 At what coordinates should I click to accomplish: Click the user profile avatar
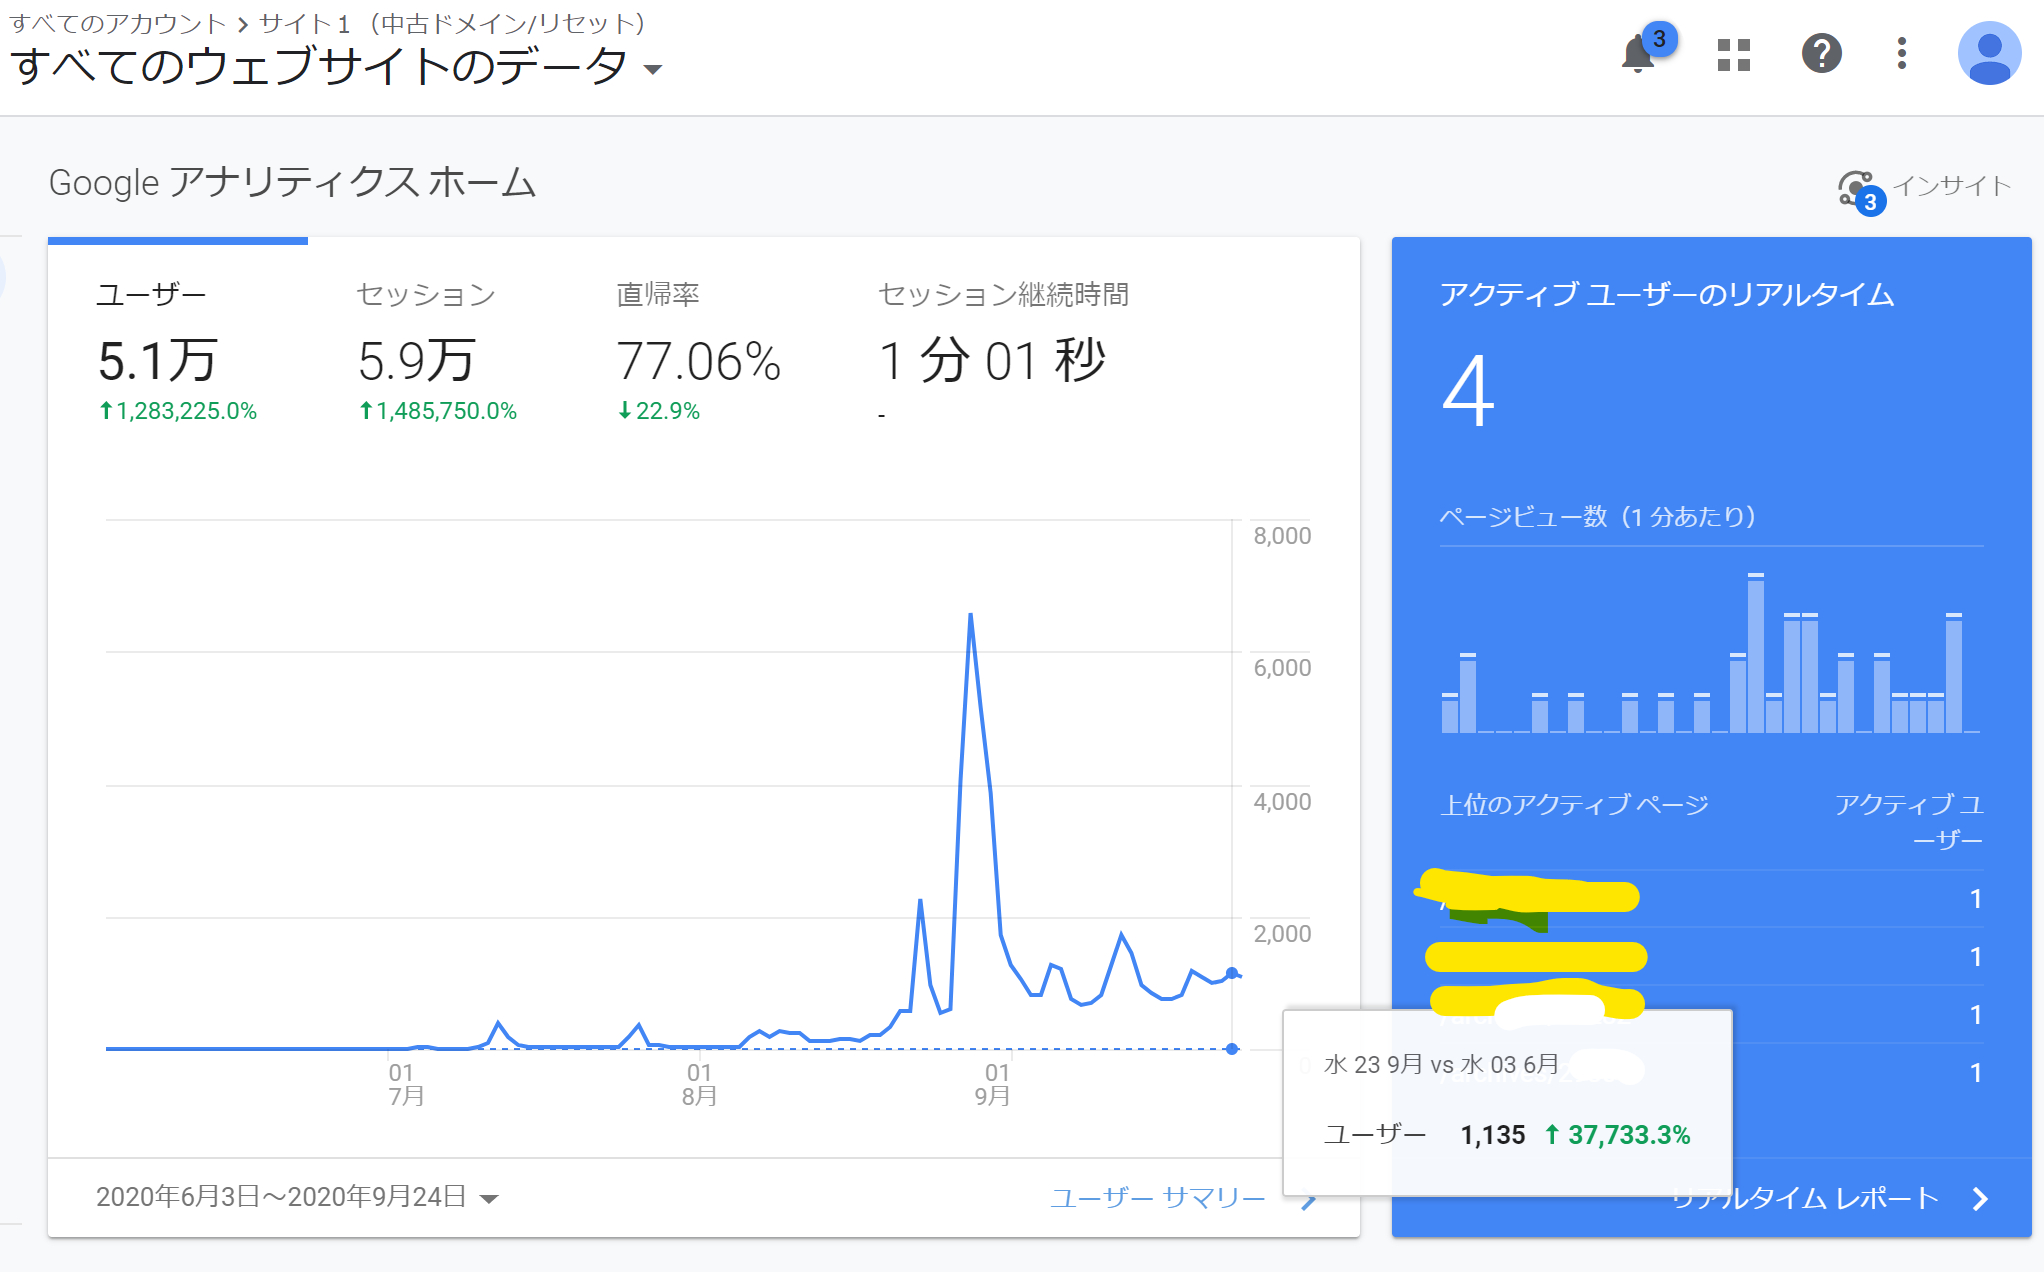point(1988,53)
